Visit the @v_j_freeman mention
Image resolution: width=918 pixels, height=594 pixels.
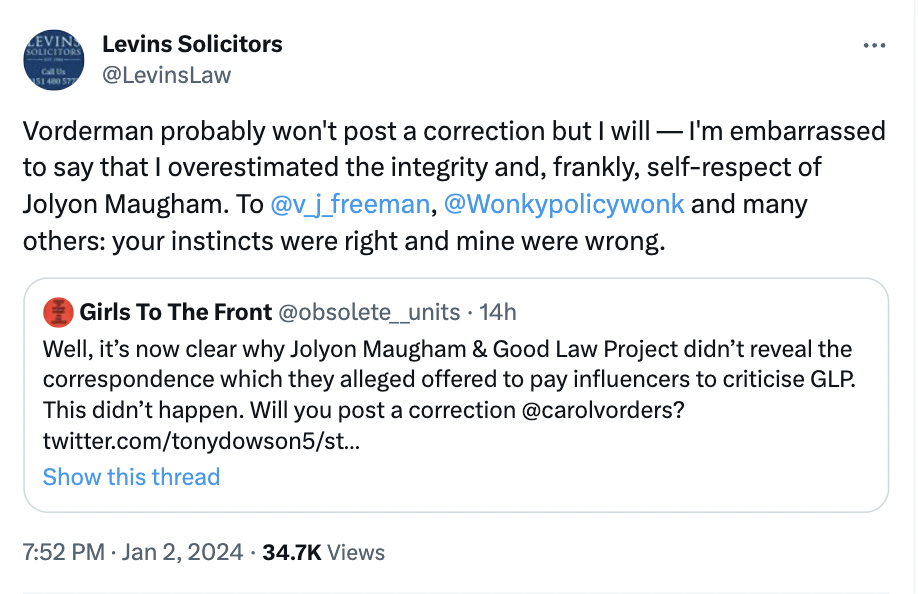[x=350, y=204]
